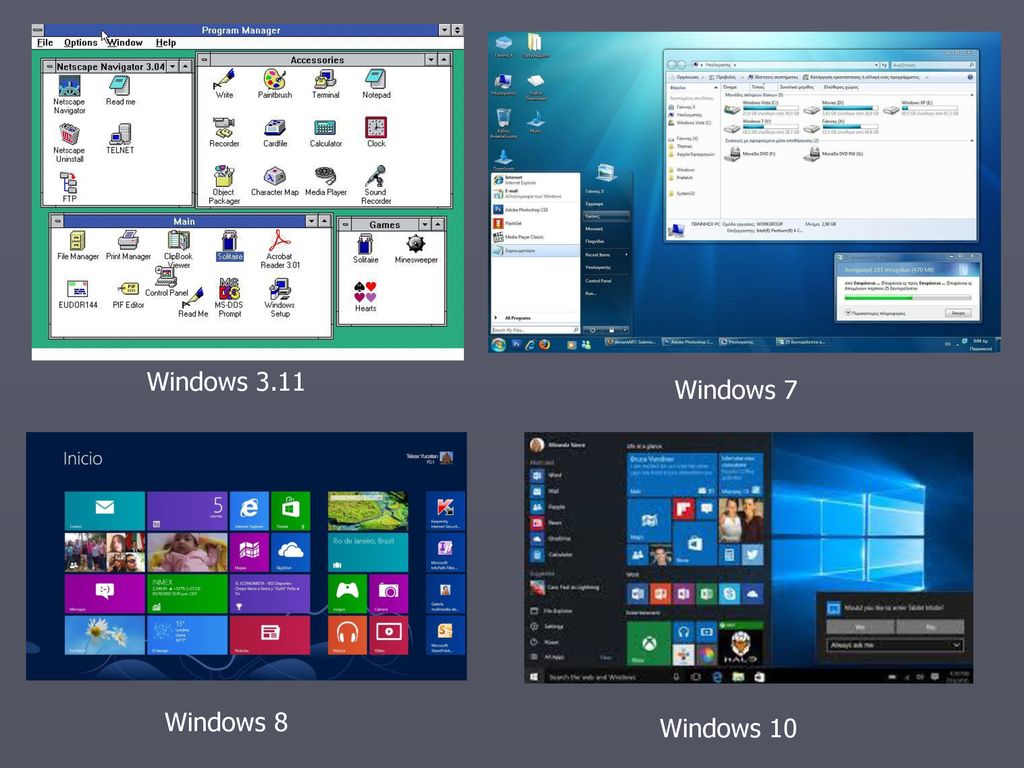Viewport: 1024px width, 768px height.
Task: Click All Programs in Windows 7 Start menu
Action: pos(517,318)
